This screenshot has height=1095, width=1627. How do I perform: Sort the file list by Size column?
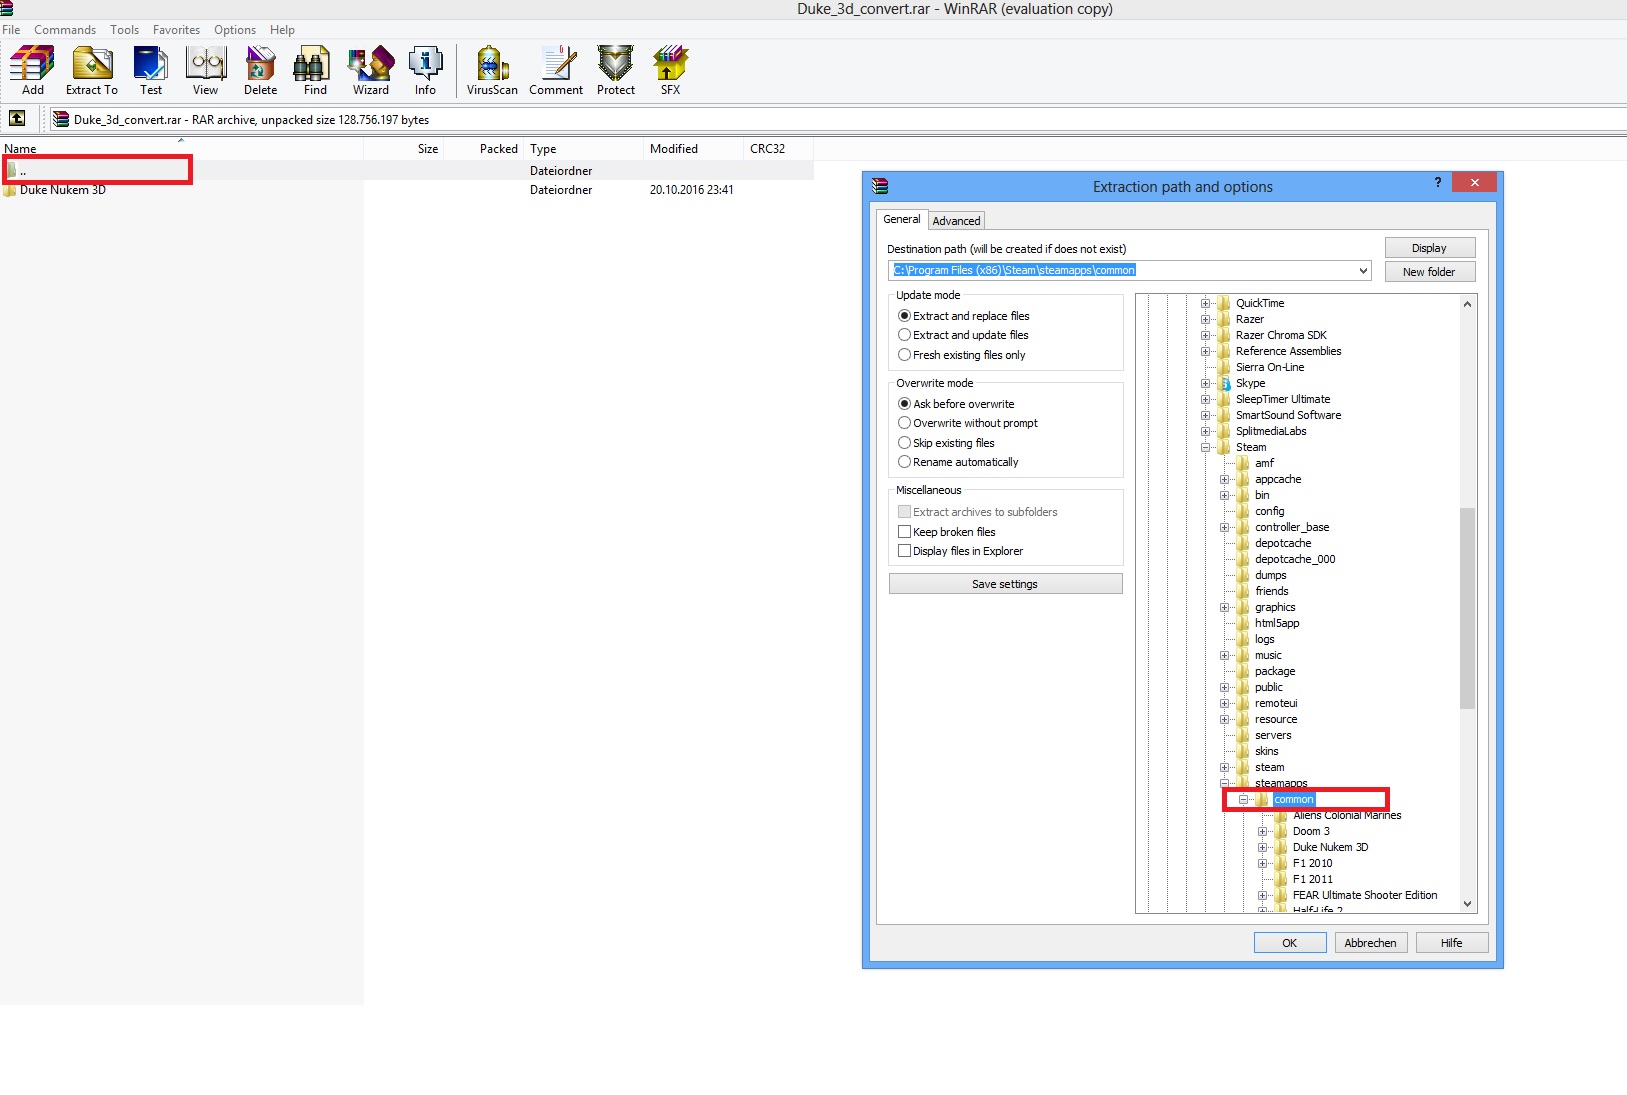(404, 149)
